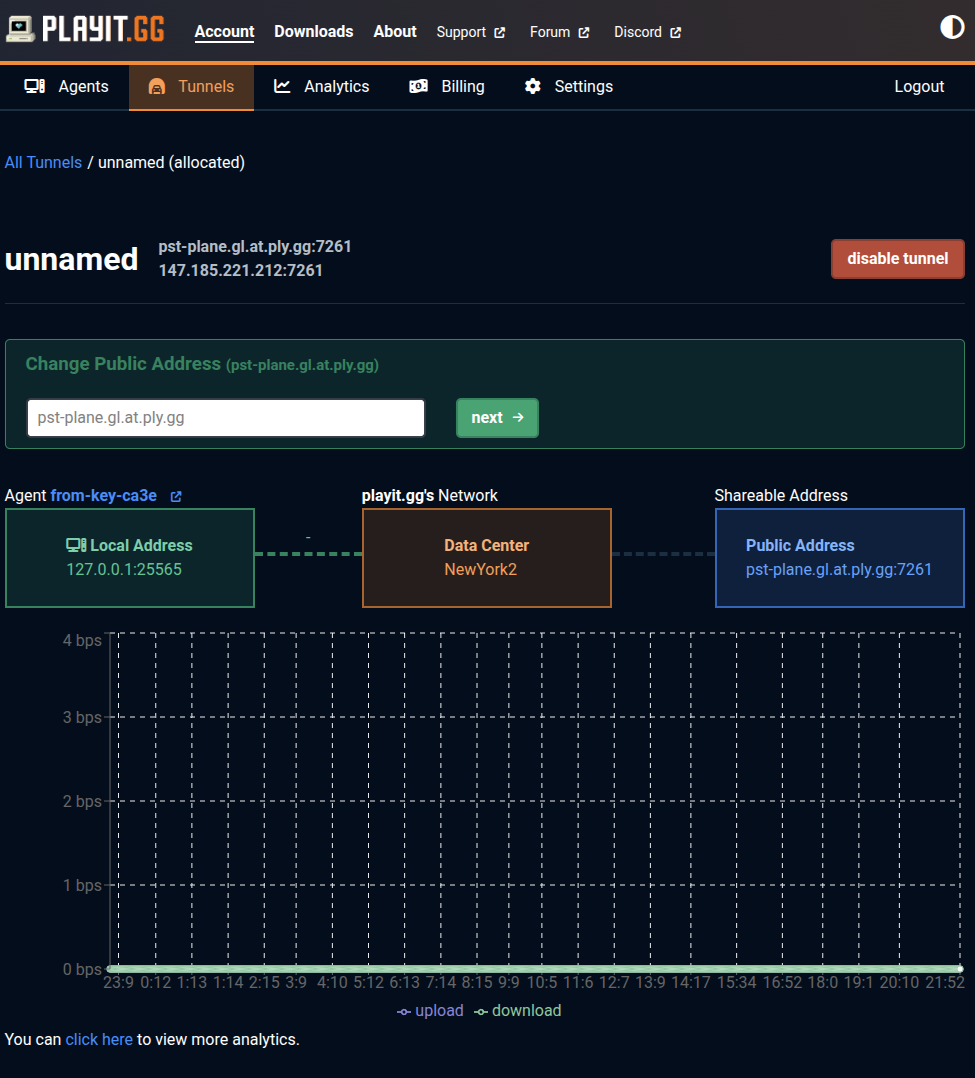Open the Downloads menu item
This screenshot has height=1078, width=975.
click(313, 31)
